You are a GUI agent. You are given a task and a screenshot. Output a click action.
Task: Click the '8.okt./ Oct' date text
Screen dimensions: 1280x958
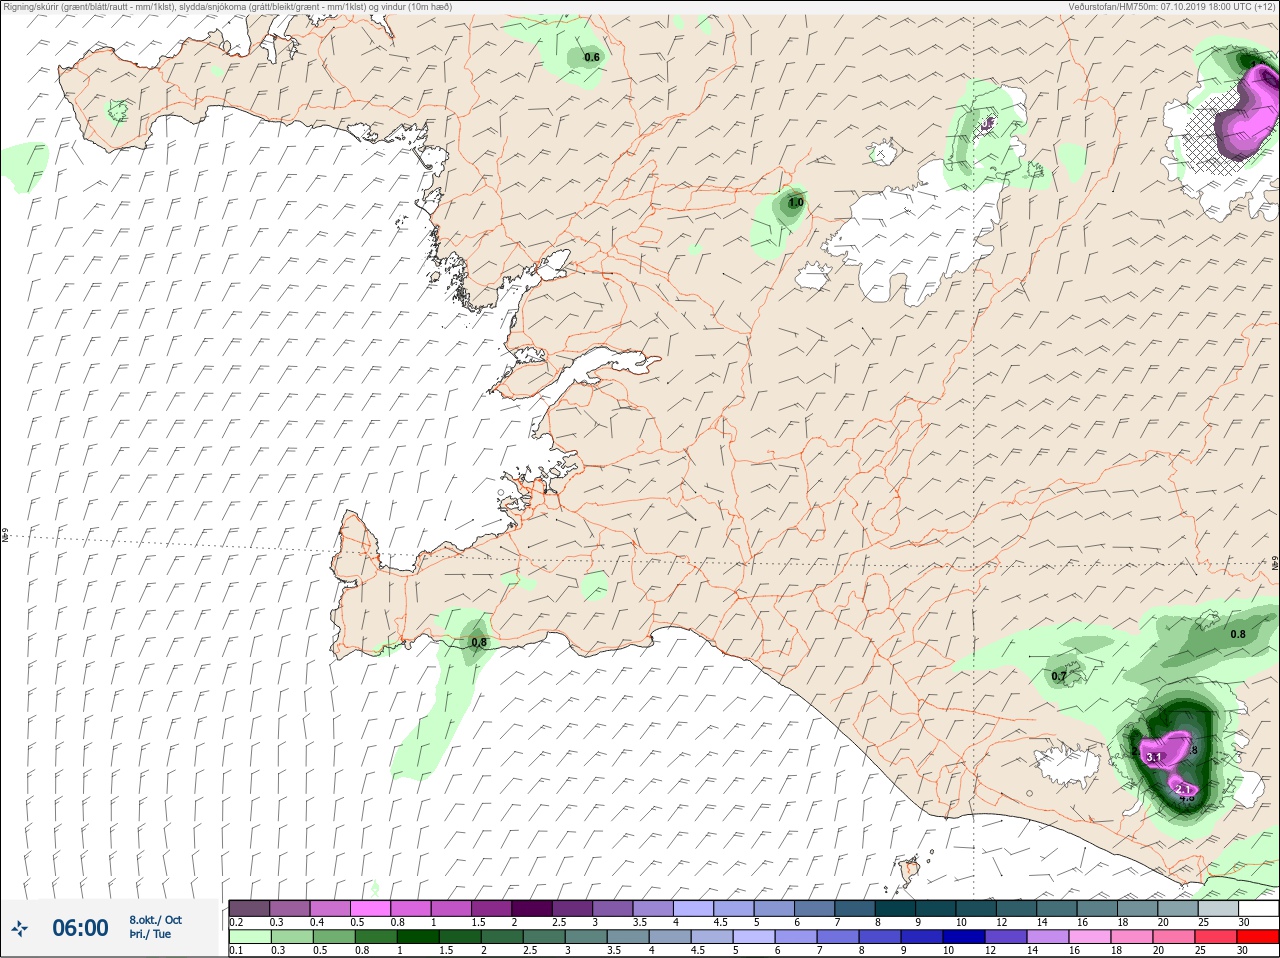pyautogui.click(x=155, y=920)
